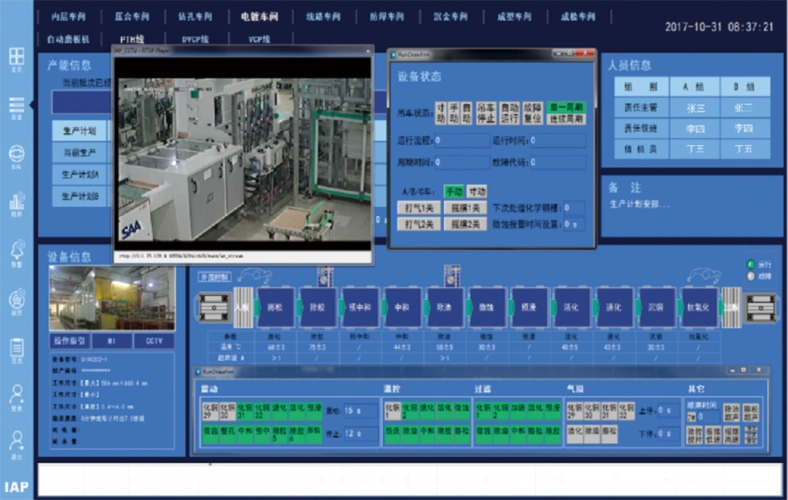Click the alarm bell icon in sidebar
The width and height of the screenshot is (788, 500).
16,250
